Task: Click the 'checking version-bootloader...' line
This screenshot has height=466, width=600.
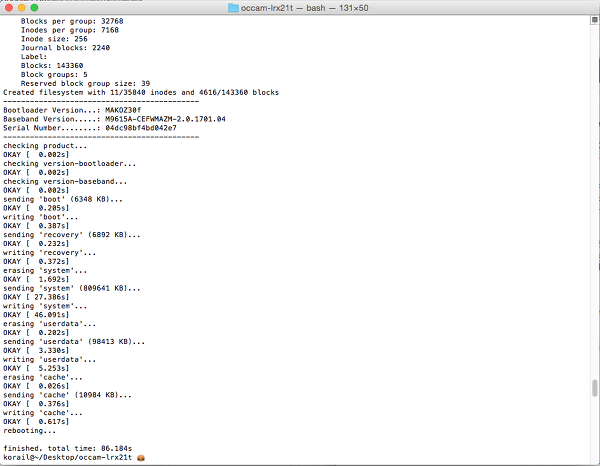Action: click(x=70, y=163)
